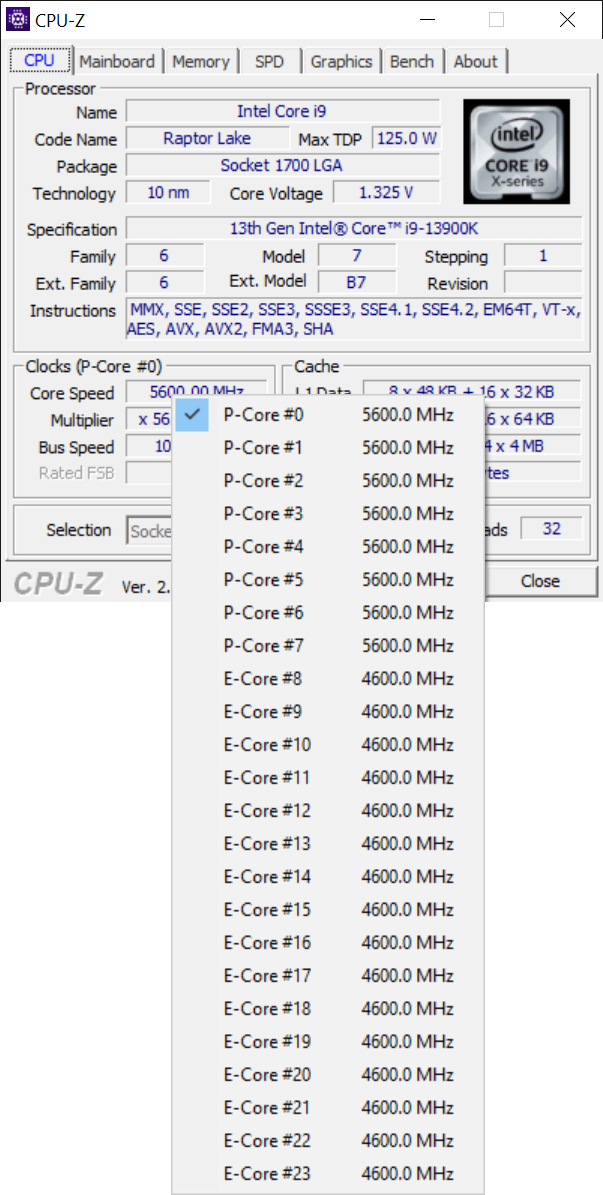Select E-Core #21 from the list
Viewport: 603px width, 1195px height.
(328, 1107)
